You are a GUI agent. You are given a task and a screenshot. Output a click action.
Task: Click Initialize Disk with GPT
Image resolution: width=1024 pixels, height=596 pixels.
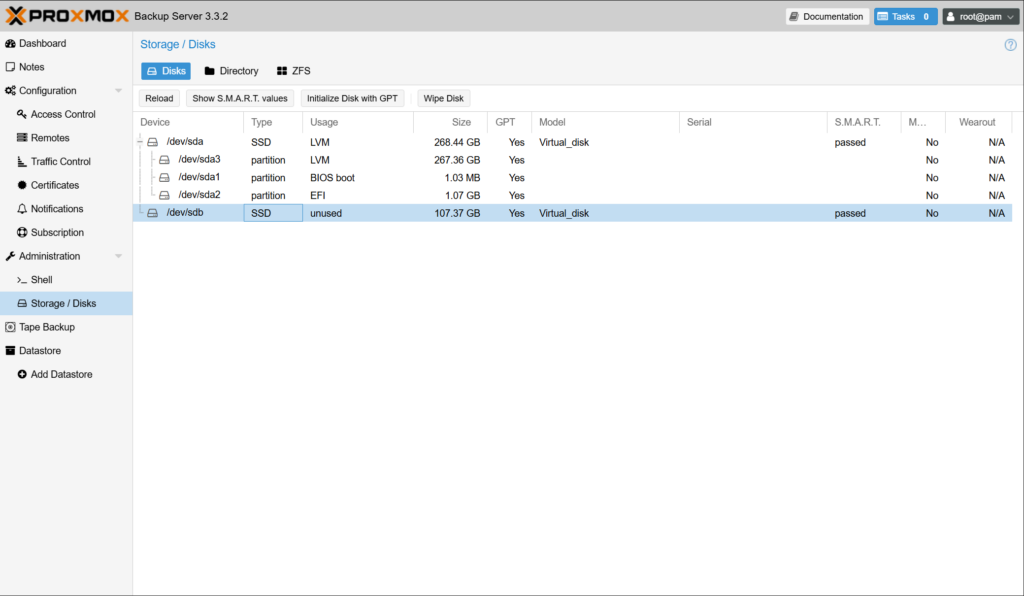(x=352, y=99)
